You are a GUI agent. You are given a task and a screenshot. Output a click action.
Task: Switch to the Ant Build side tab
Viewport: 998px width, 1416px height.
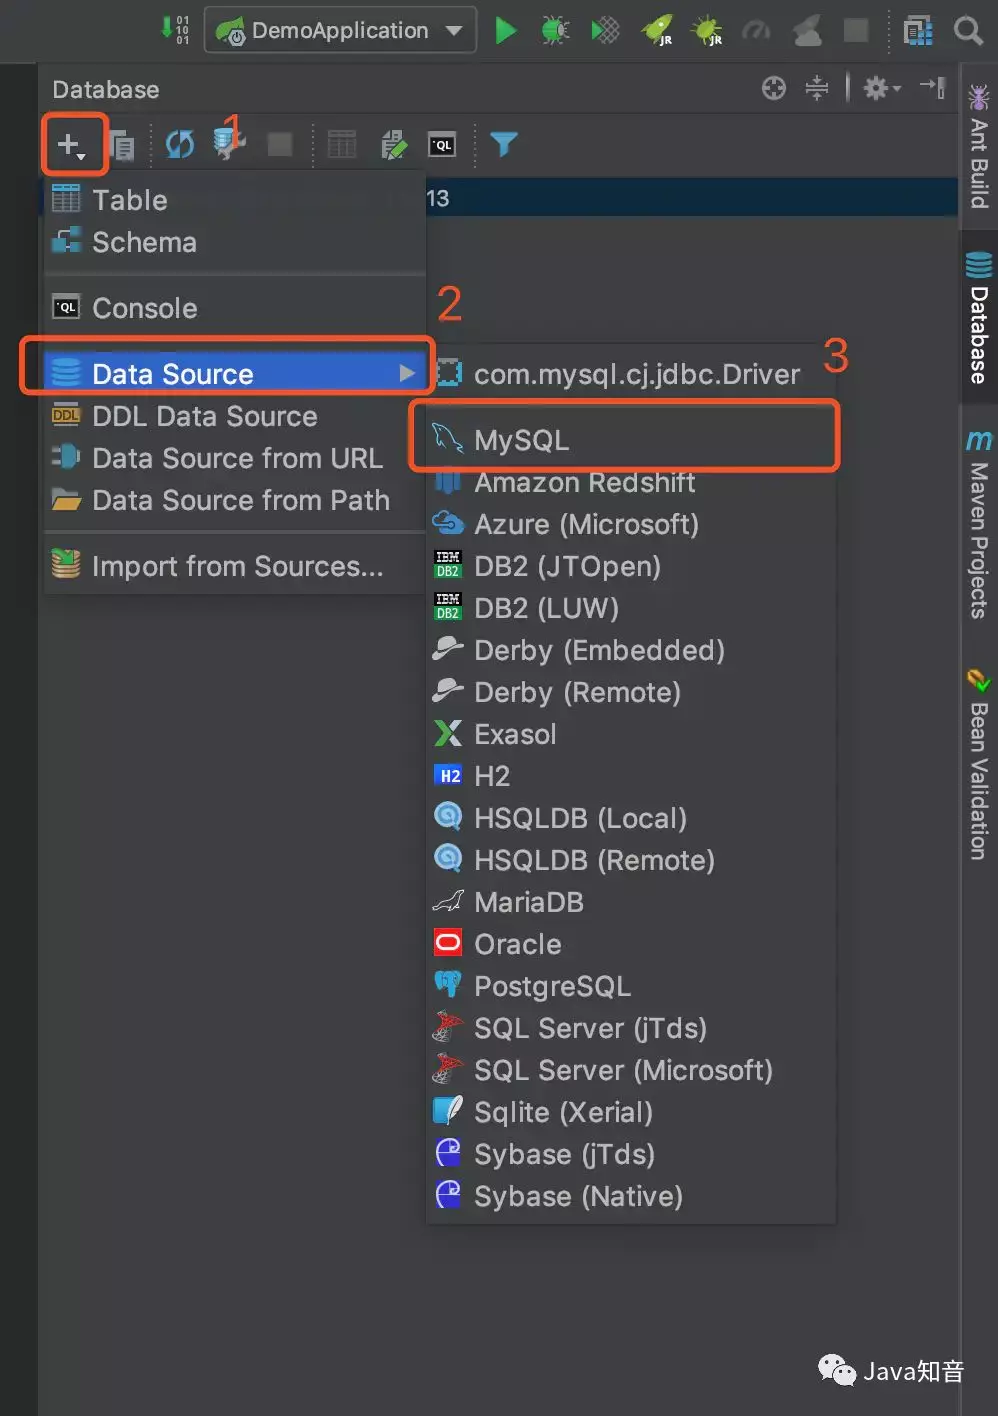(x=978, y=150)
